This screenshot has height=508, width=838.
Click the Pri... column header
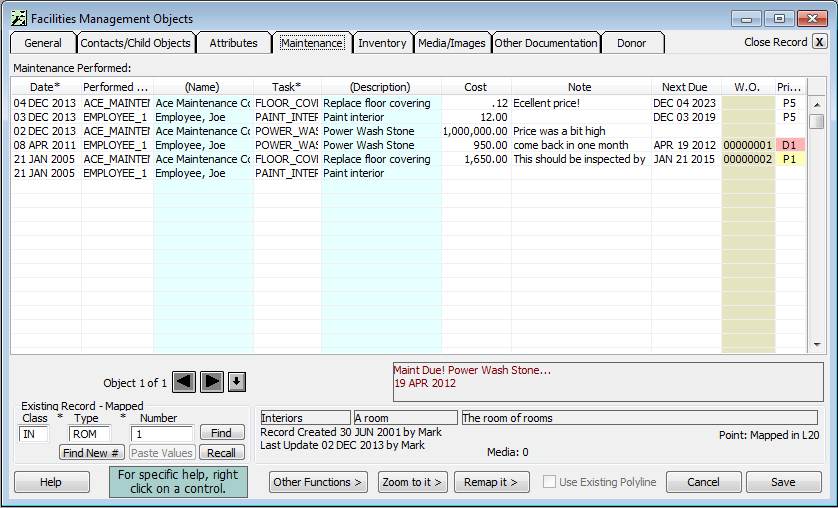click(x=790, y=87)
